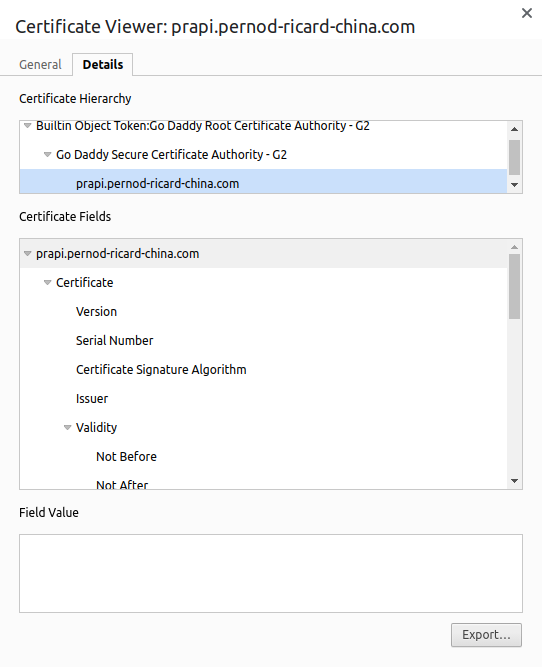This screenshot has width=542, height=667.
Task: Collapse the Certificate fields node
Action: (x=48, y=282)
